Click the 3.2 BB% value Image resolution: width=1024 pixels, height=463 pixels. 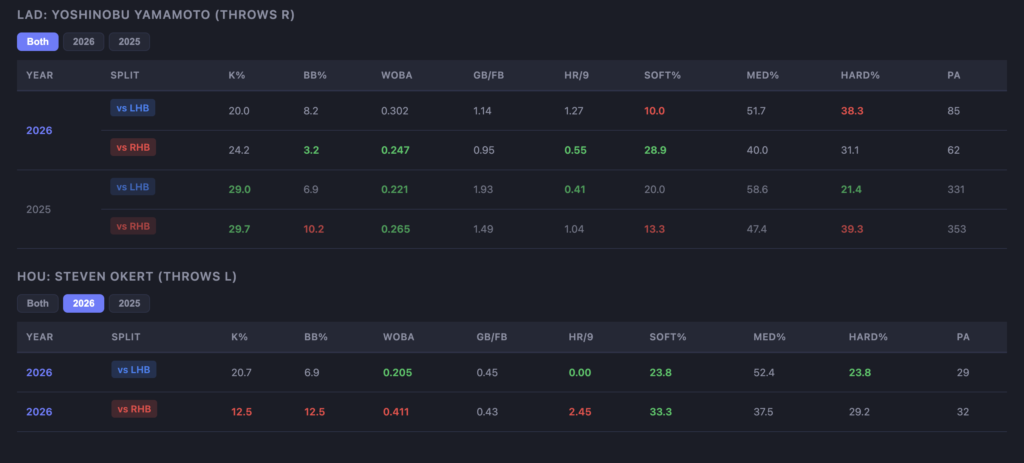point(311,150)
